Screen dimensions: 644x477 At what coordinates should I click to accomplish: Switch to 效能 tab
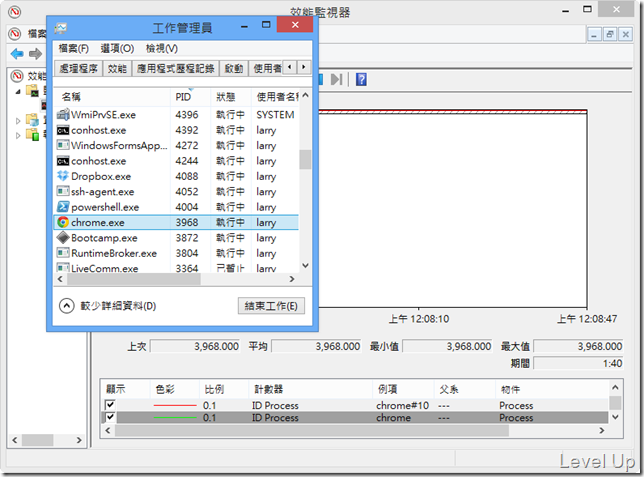(x=117, y=69)
